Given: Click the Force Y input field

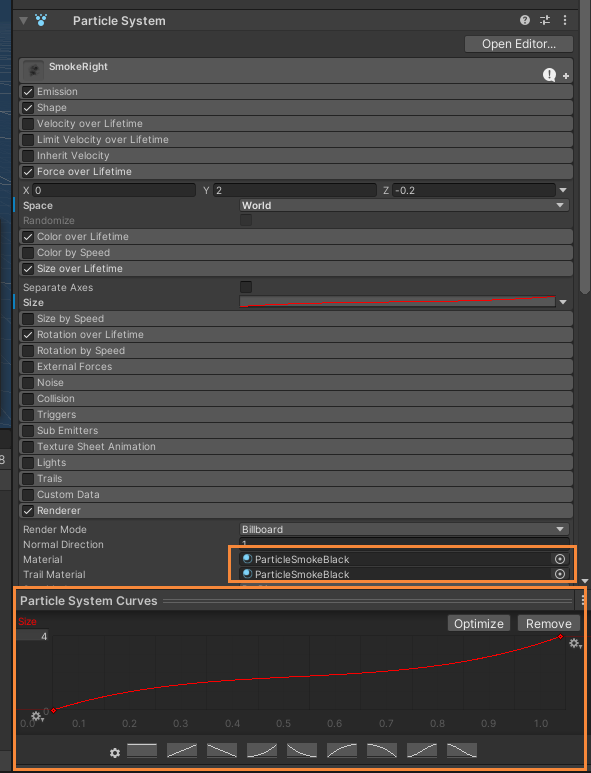Looking at the screenshot, I should coord(295,190).
